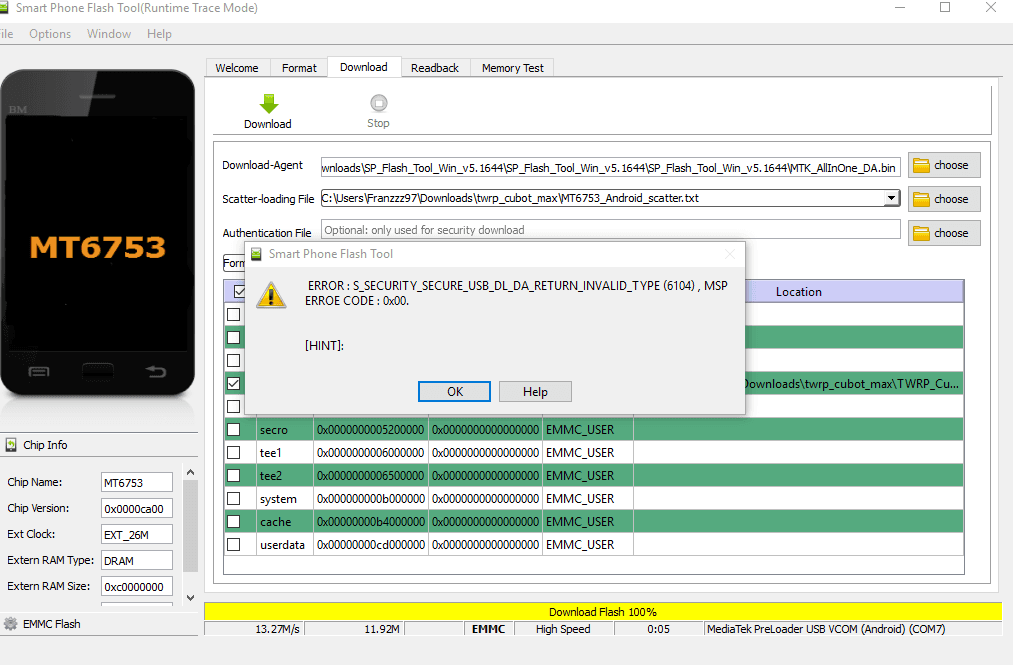Open Help from the error dialog
This screenshot has width=1013, height=665.
tap(535, 392)
